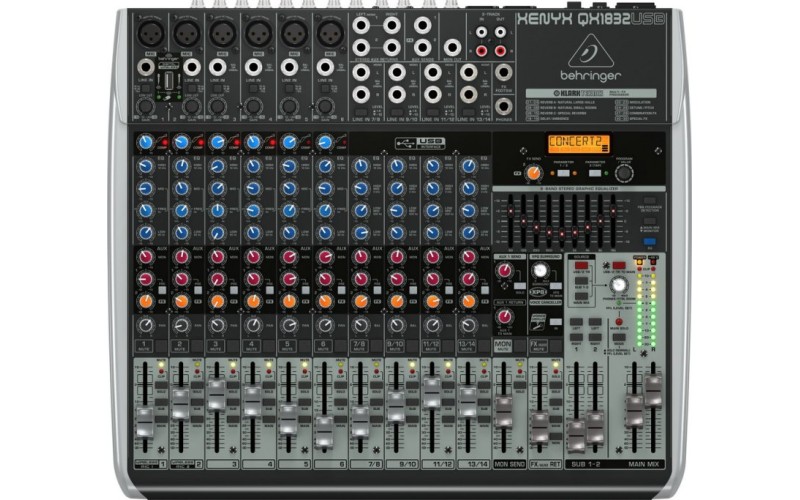The width and height of the screenshot is (800, 500).
Task: Click the PHONES output jack
Action: tap(504, 107)
